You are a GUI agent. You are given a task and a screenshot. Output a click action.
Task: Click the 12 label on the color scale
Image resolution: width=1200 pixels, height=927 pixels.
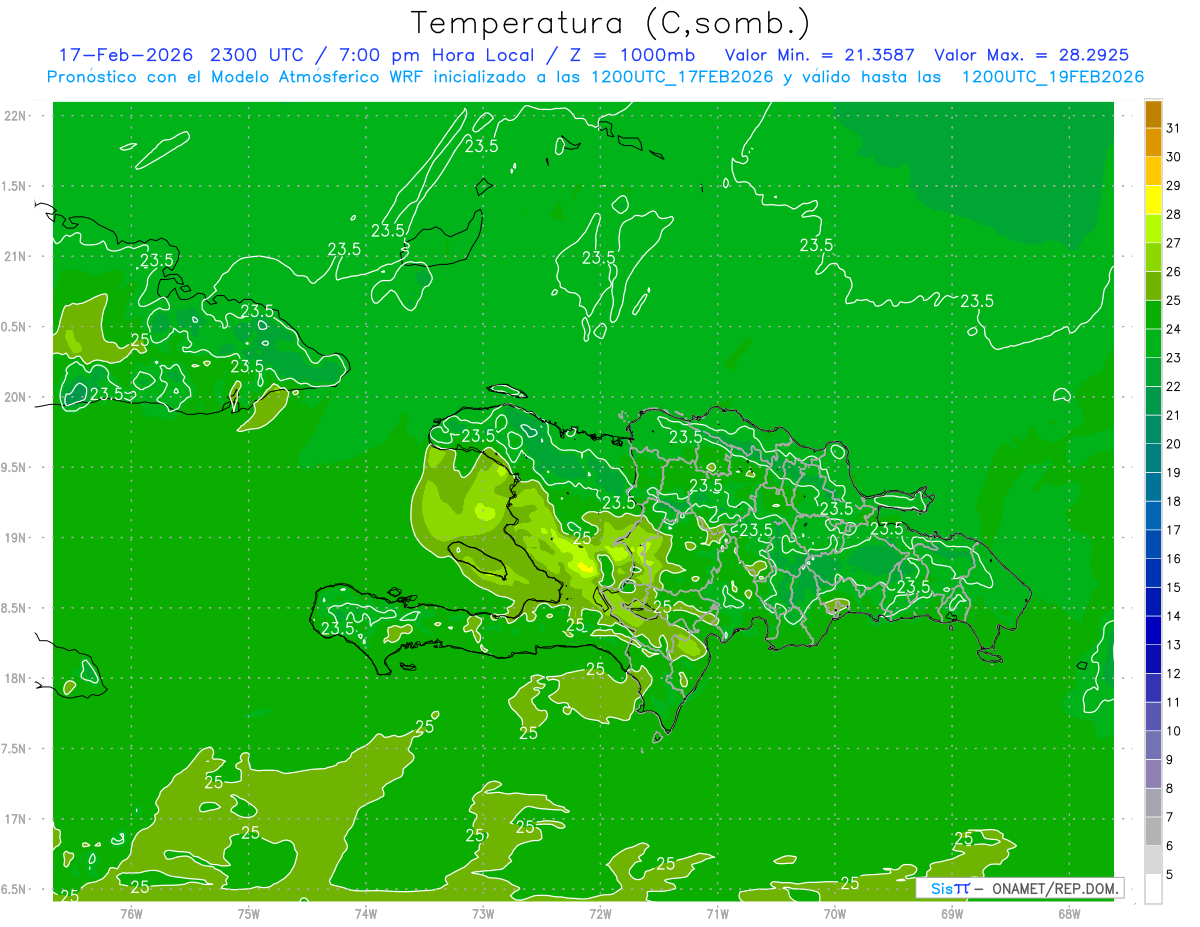click(1174, 673)
